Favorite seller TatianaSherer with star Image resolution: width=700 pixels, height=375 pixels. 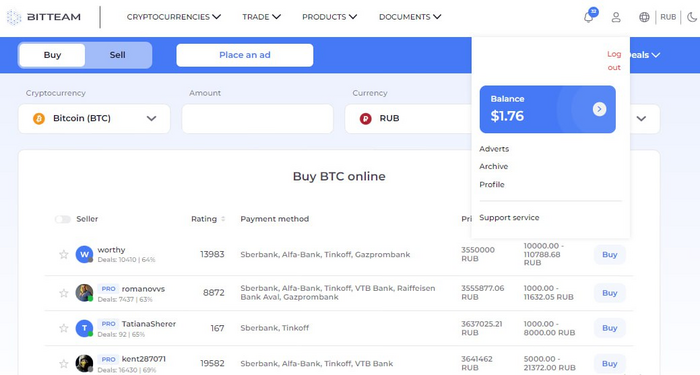[63, 328]
